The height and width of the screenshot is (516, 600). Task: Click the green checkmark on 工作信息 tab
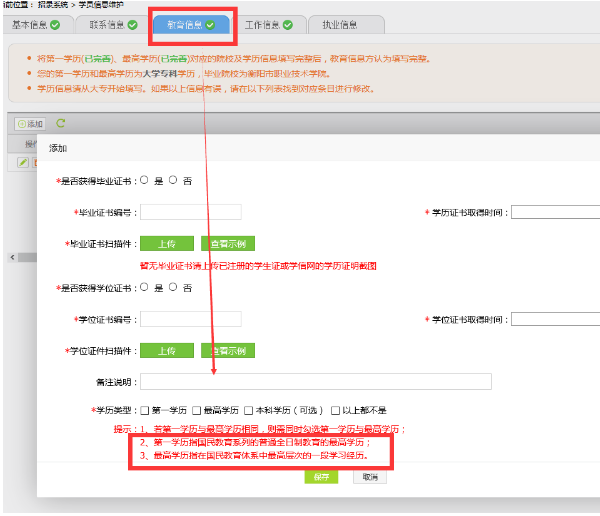tap(288, 25)
